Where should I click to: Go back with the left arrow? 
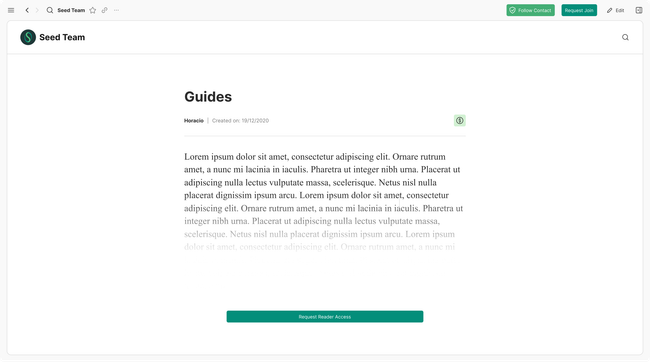(27, 10)
